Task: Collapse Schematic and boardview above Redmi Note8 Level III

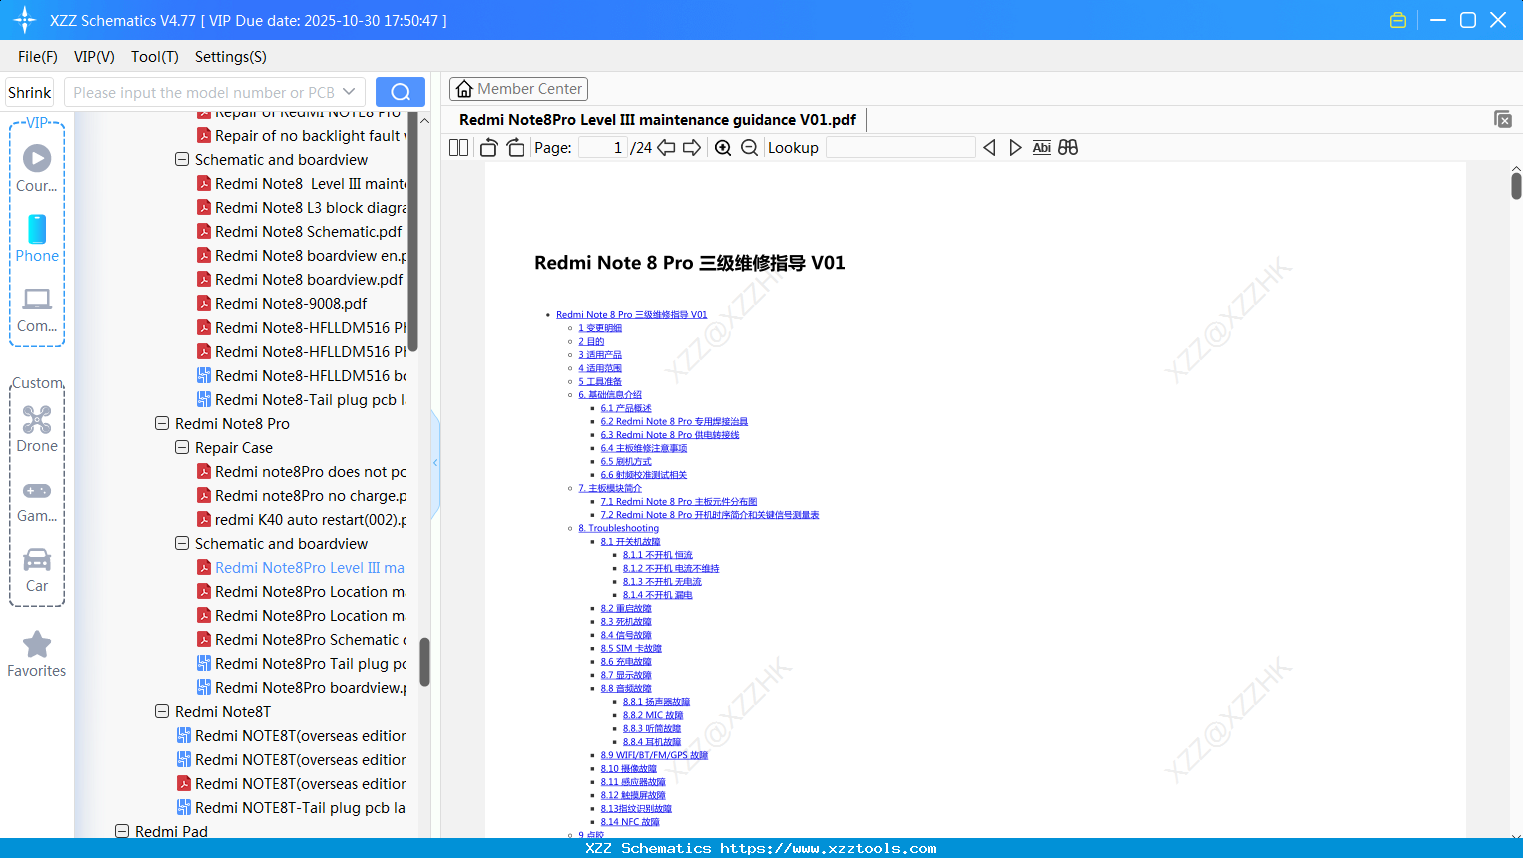Action: [182, 160]
